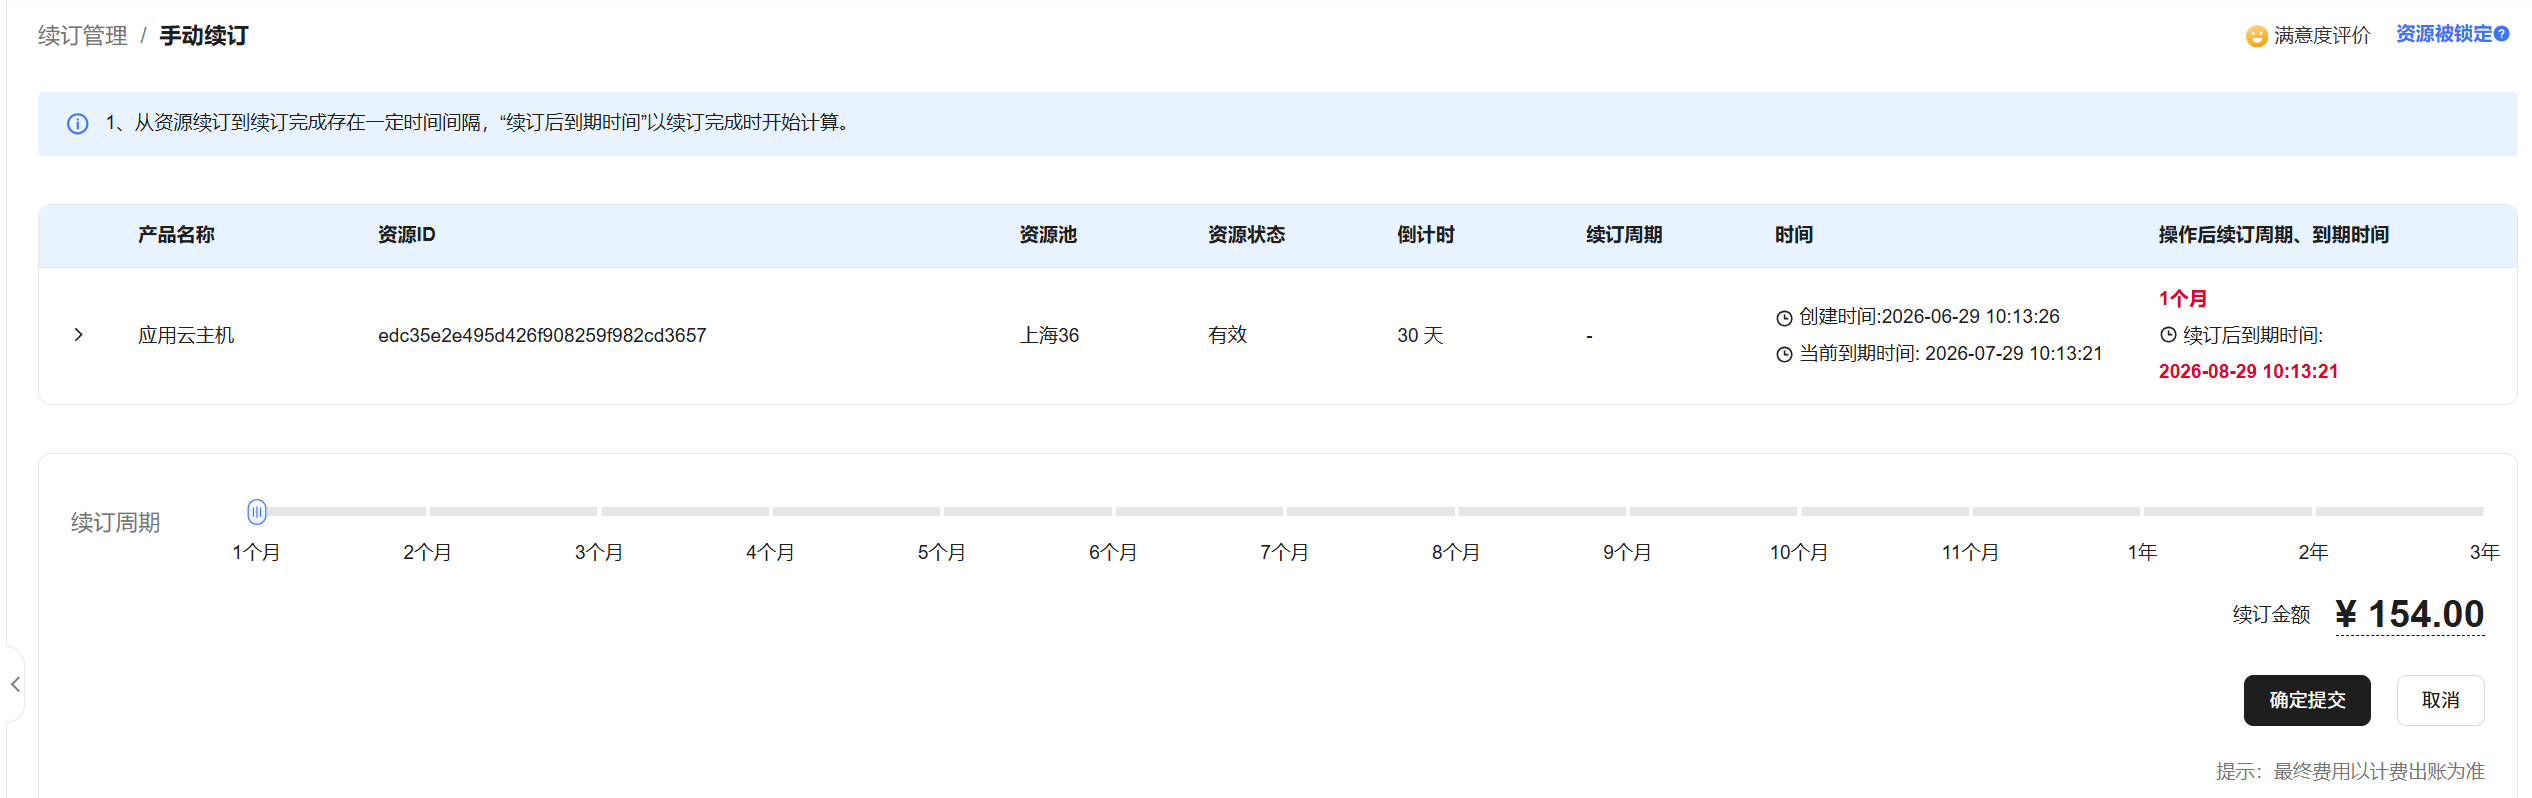The height and width of the screenshot is (798, 2532).
Task: Choose the 3个月 renewal period mark
Action: point(599,552)
